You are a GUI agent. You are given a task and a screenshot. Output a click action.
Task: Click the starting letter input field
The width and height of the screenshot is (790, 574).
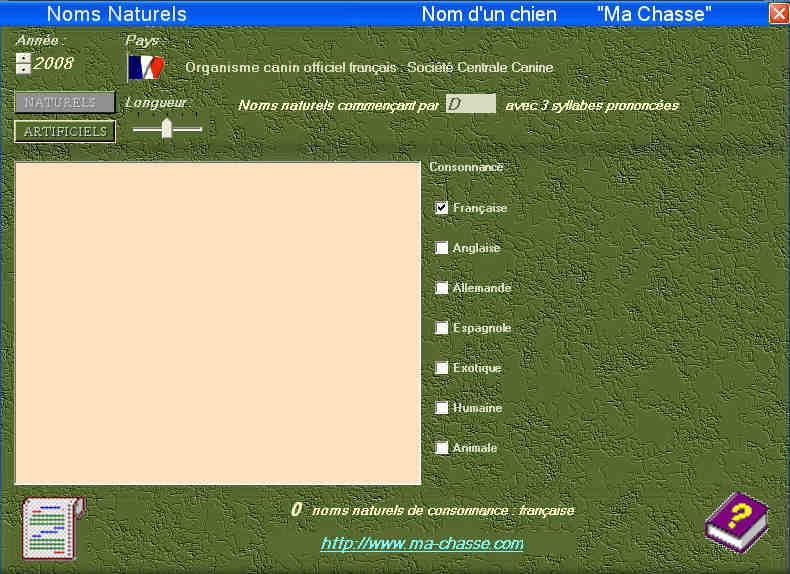471,104
